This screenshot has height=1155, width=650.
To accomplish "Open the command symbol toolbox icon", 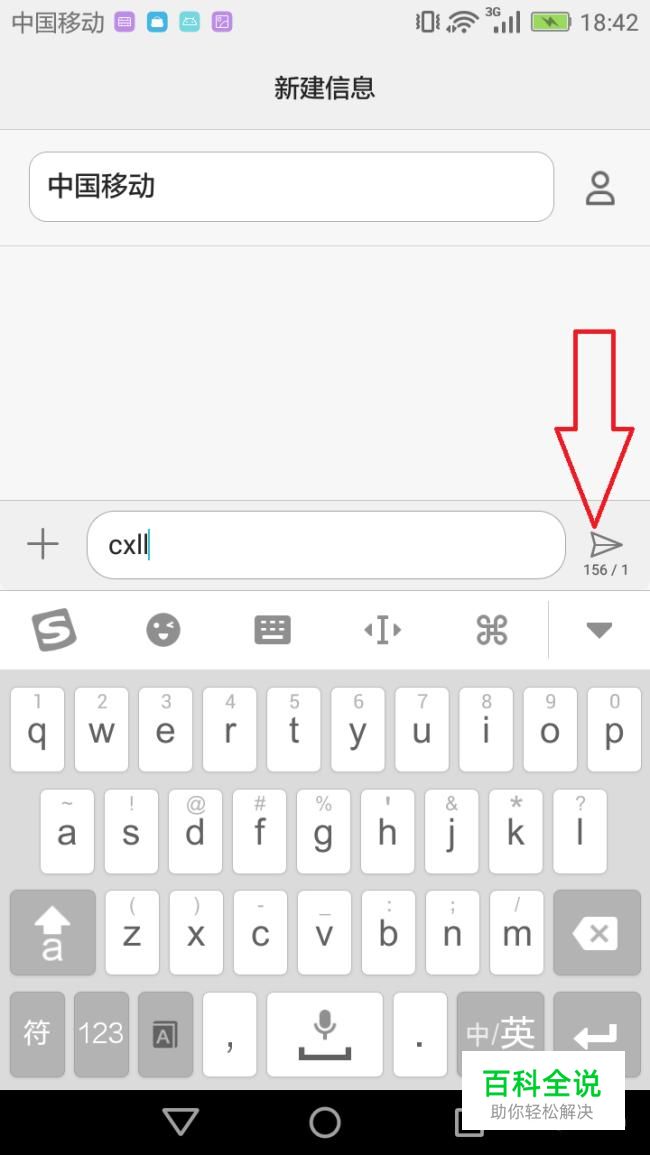I will tap(492, 630).
